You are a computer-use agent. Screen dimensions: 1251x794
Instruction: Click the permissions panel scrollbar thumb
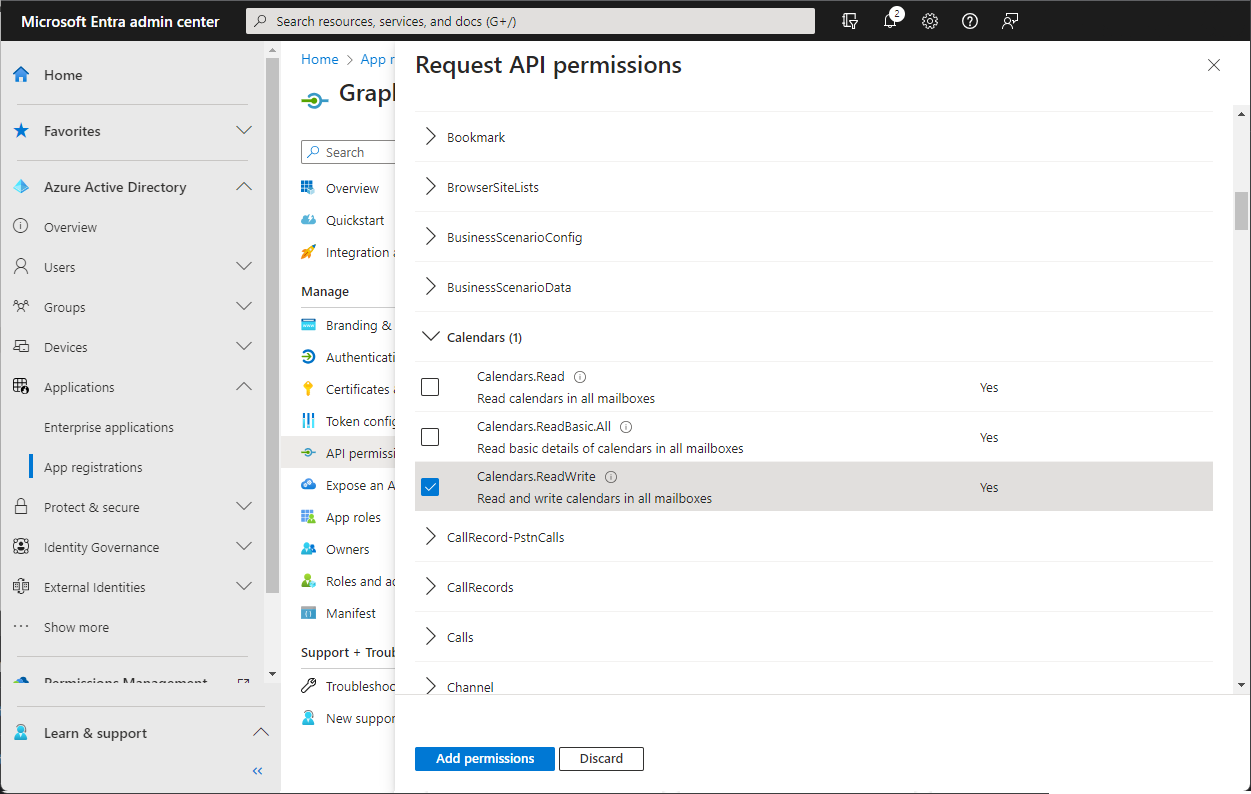coord(1242,210)
